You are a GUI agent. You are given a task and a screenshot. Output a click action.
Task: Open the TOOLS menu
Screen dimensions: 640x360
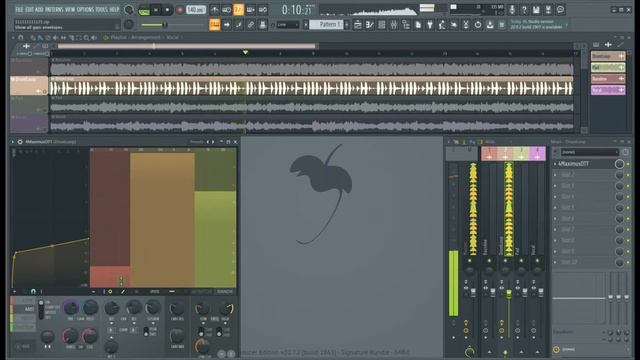point(101,9)
